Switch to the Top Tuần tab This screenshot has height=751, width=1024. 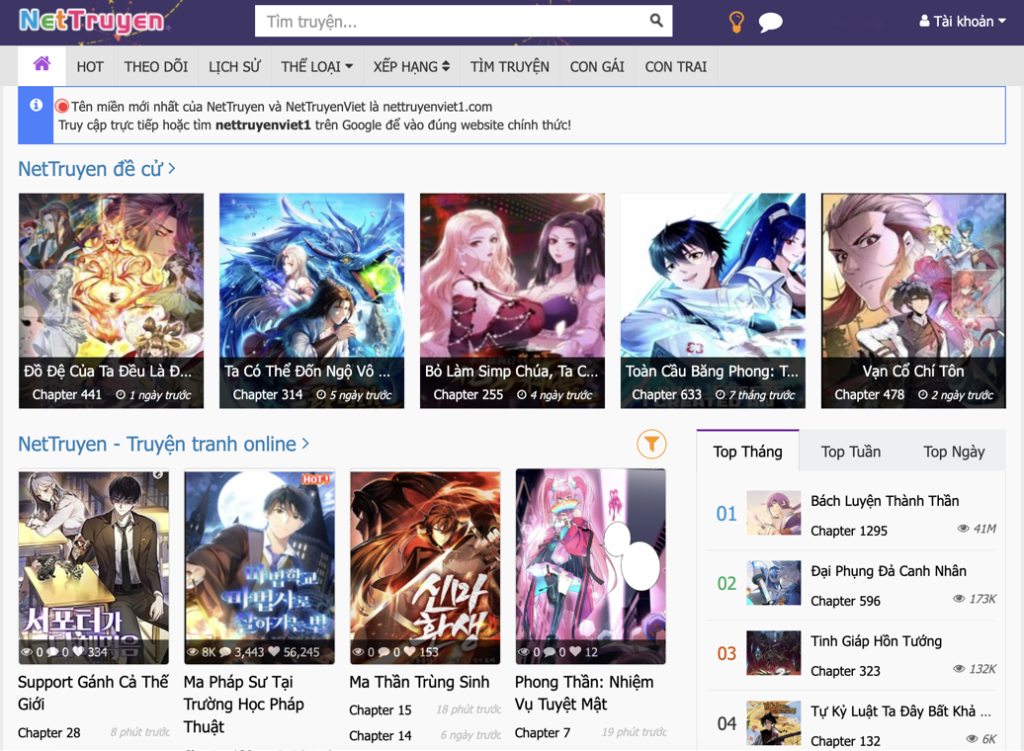tap(850, 452)
